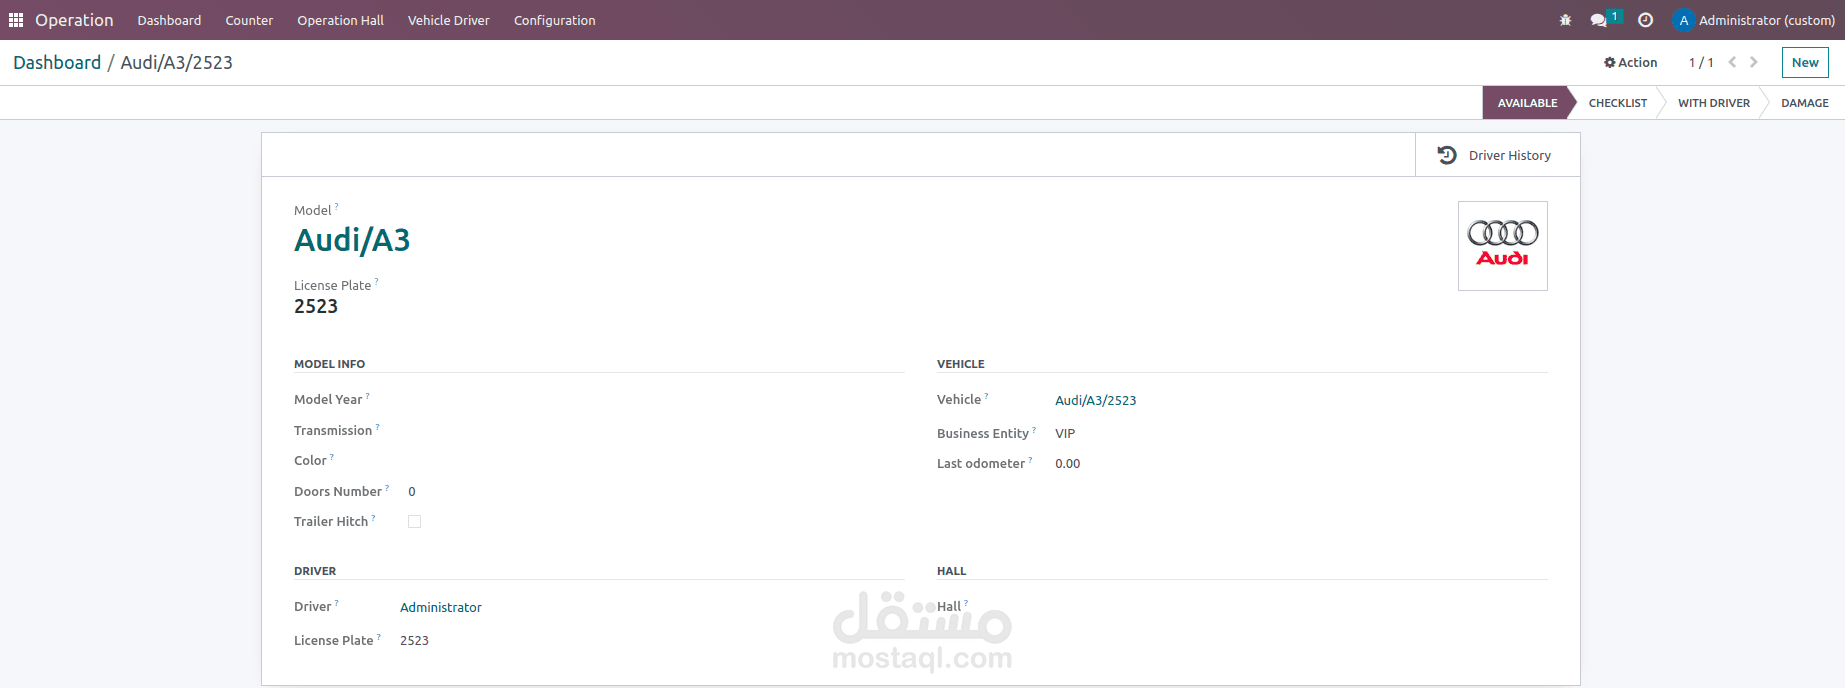Click the DRIVER section header

315,571
